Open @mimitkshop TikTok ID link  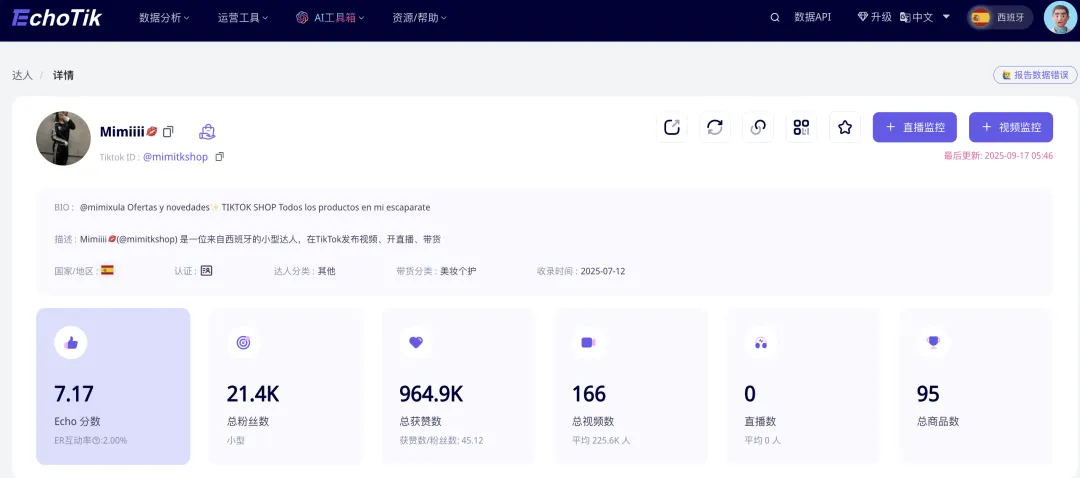(176, 157)
